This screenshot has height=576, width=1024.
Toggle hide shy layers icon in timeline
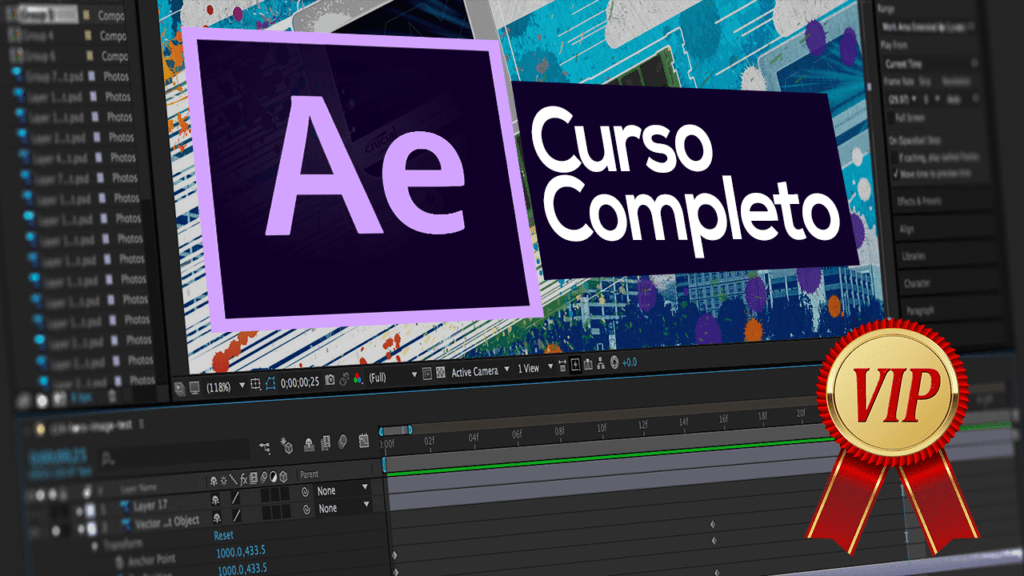[309, 445]
